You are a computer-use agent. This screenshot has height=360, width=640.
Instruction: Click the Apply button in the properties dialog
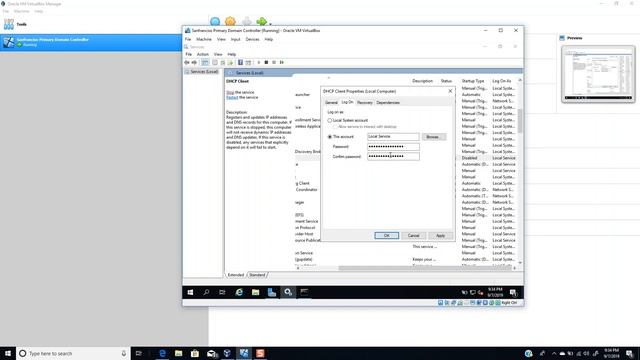440,236
